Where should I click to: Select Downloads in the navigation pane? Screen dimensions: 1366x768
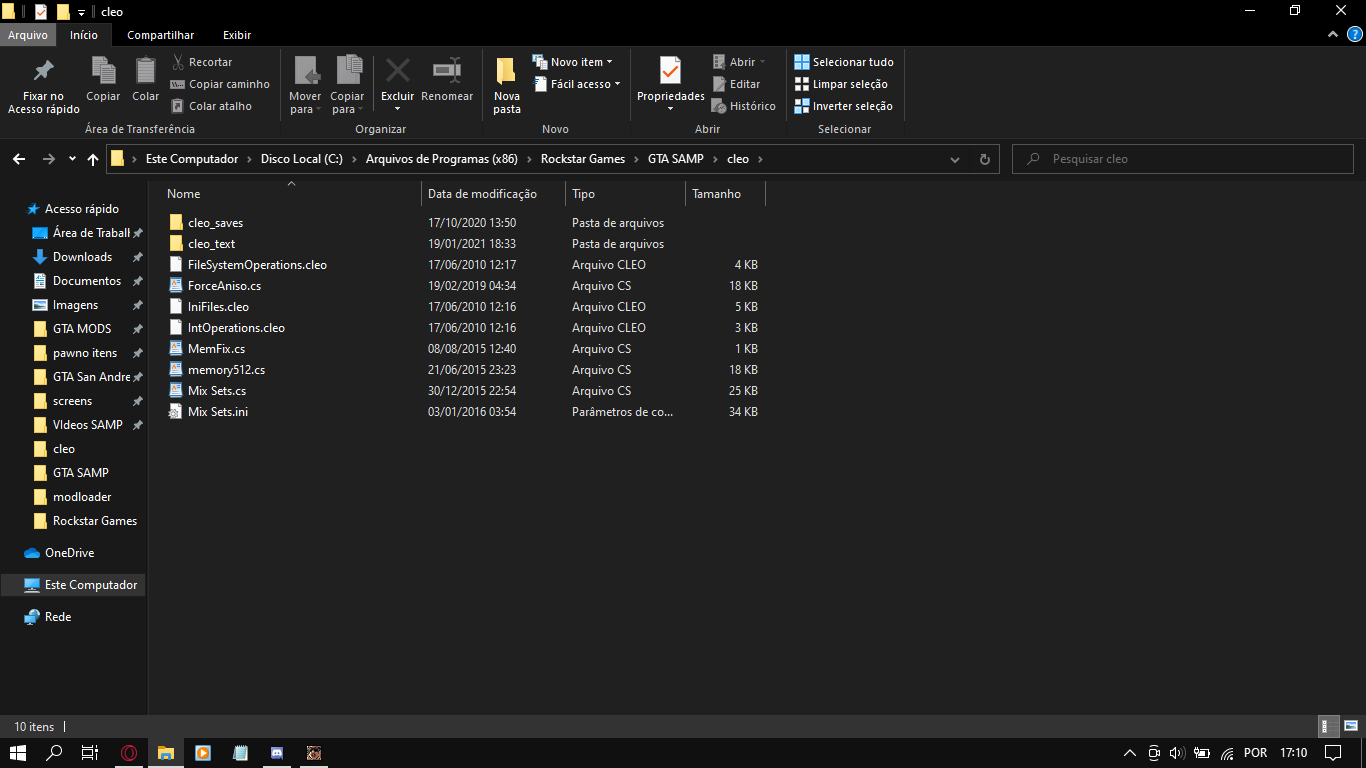coord(82,257)
